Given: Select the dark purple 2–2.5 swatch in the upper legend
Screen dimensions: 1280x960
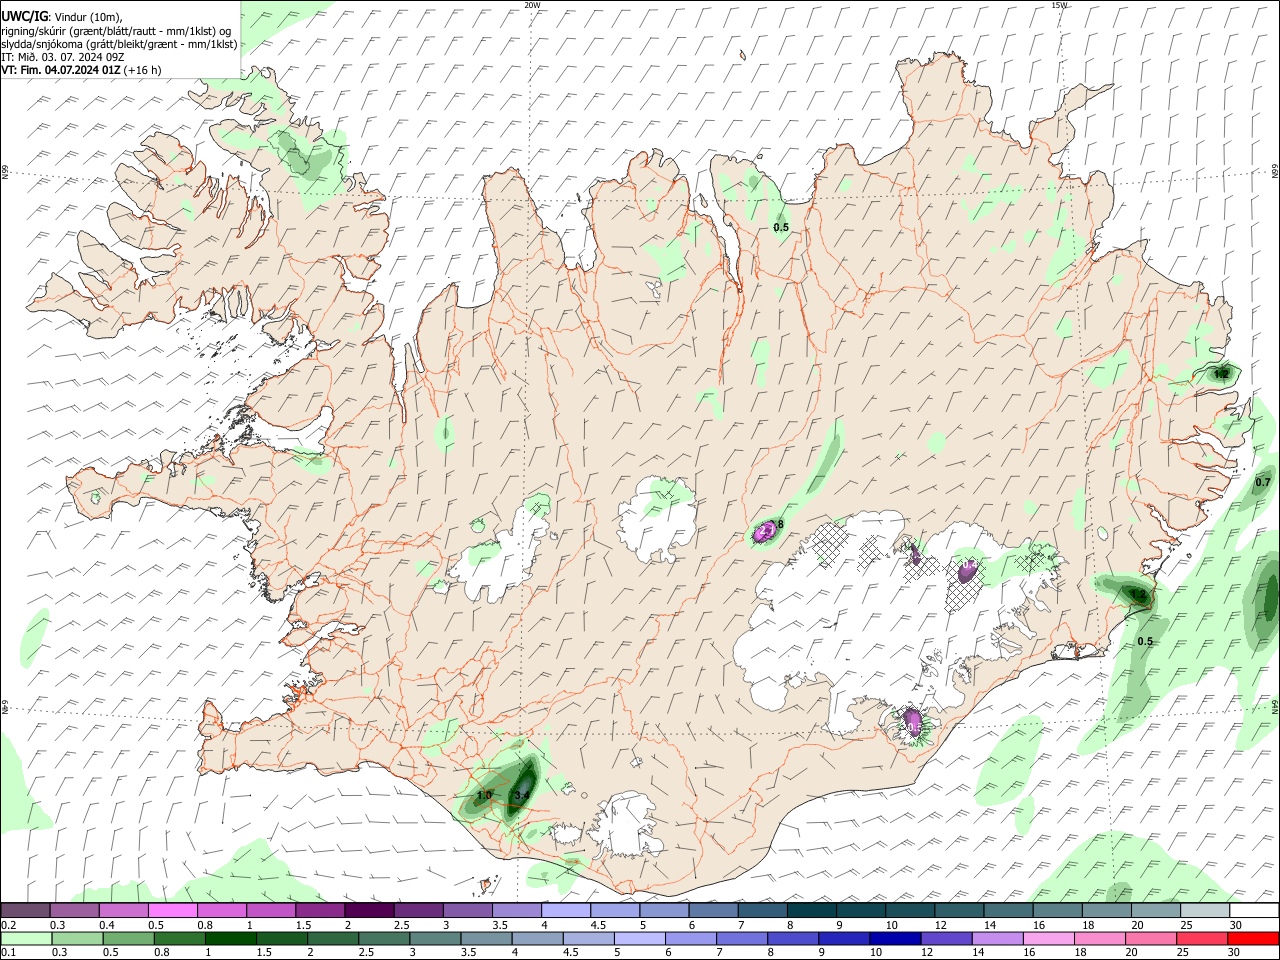Looking at the screenshot, I should 369,911.
